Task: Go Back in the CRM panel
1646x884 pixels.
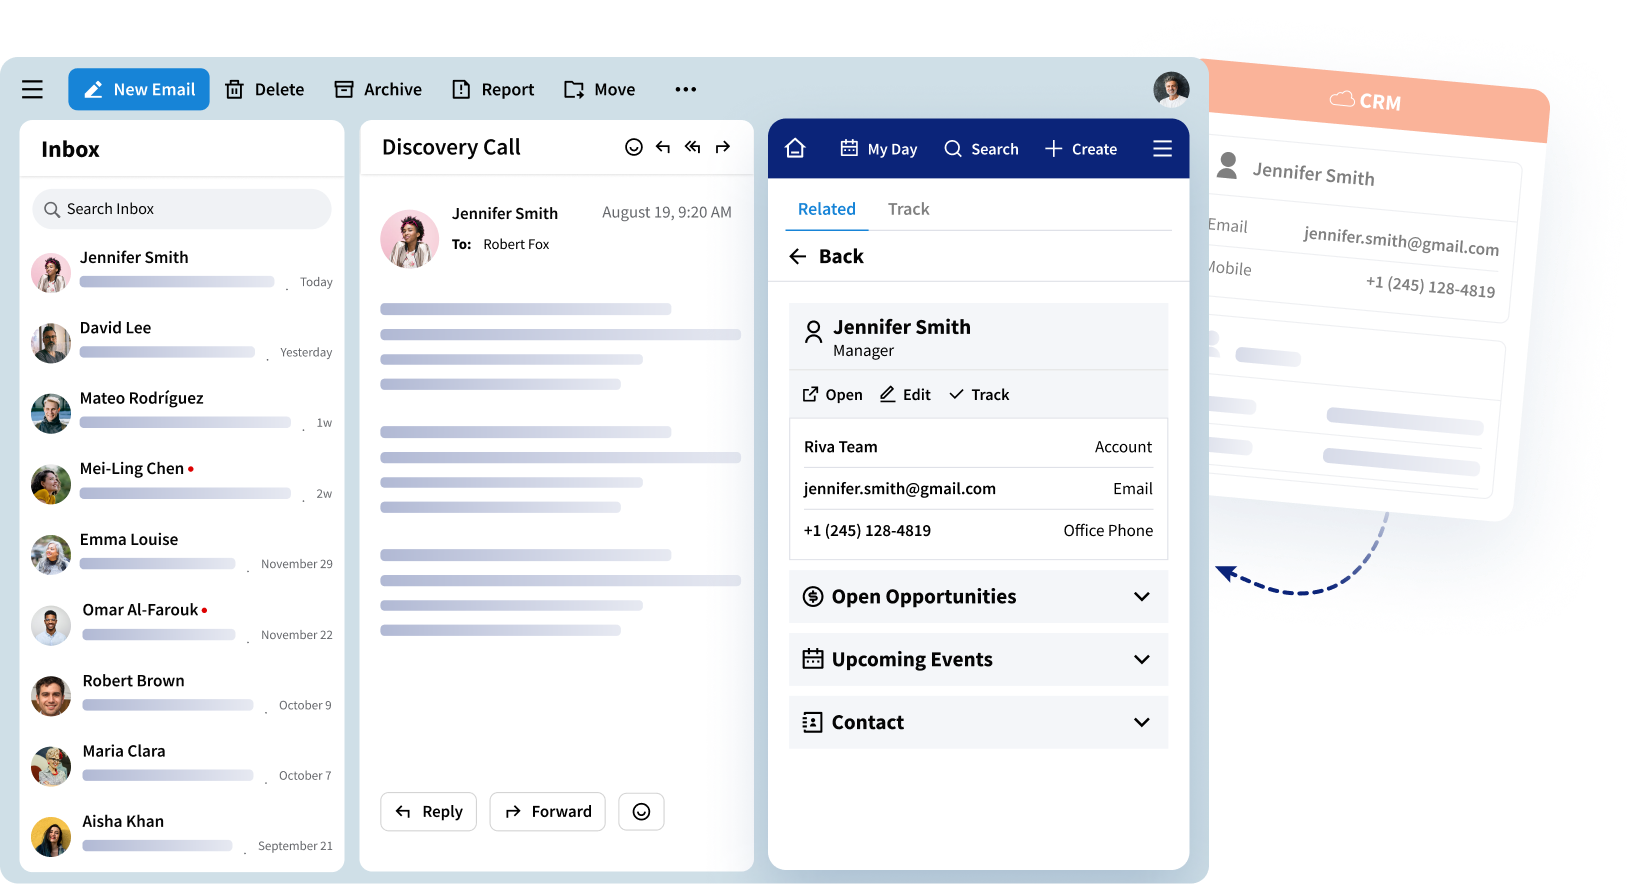Action: [827, 256]
